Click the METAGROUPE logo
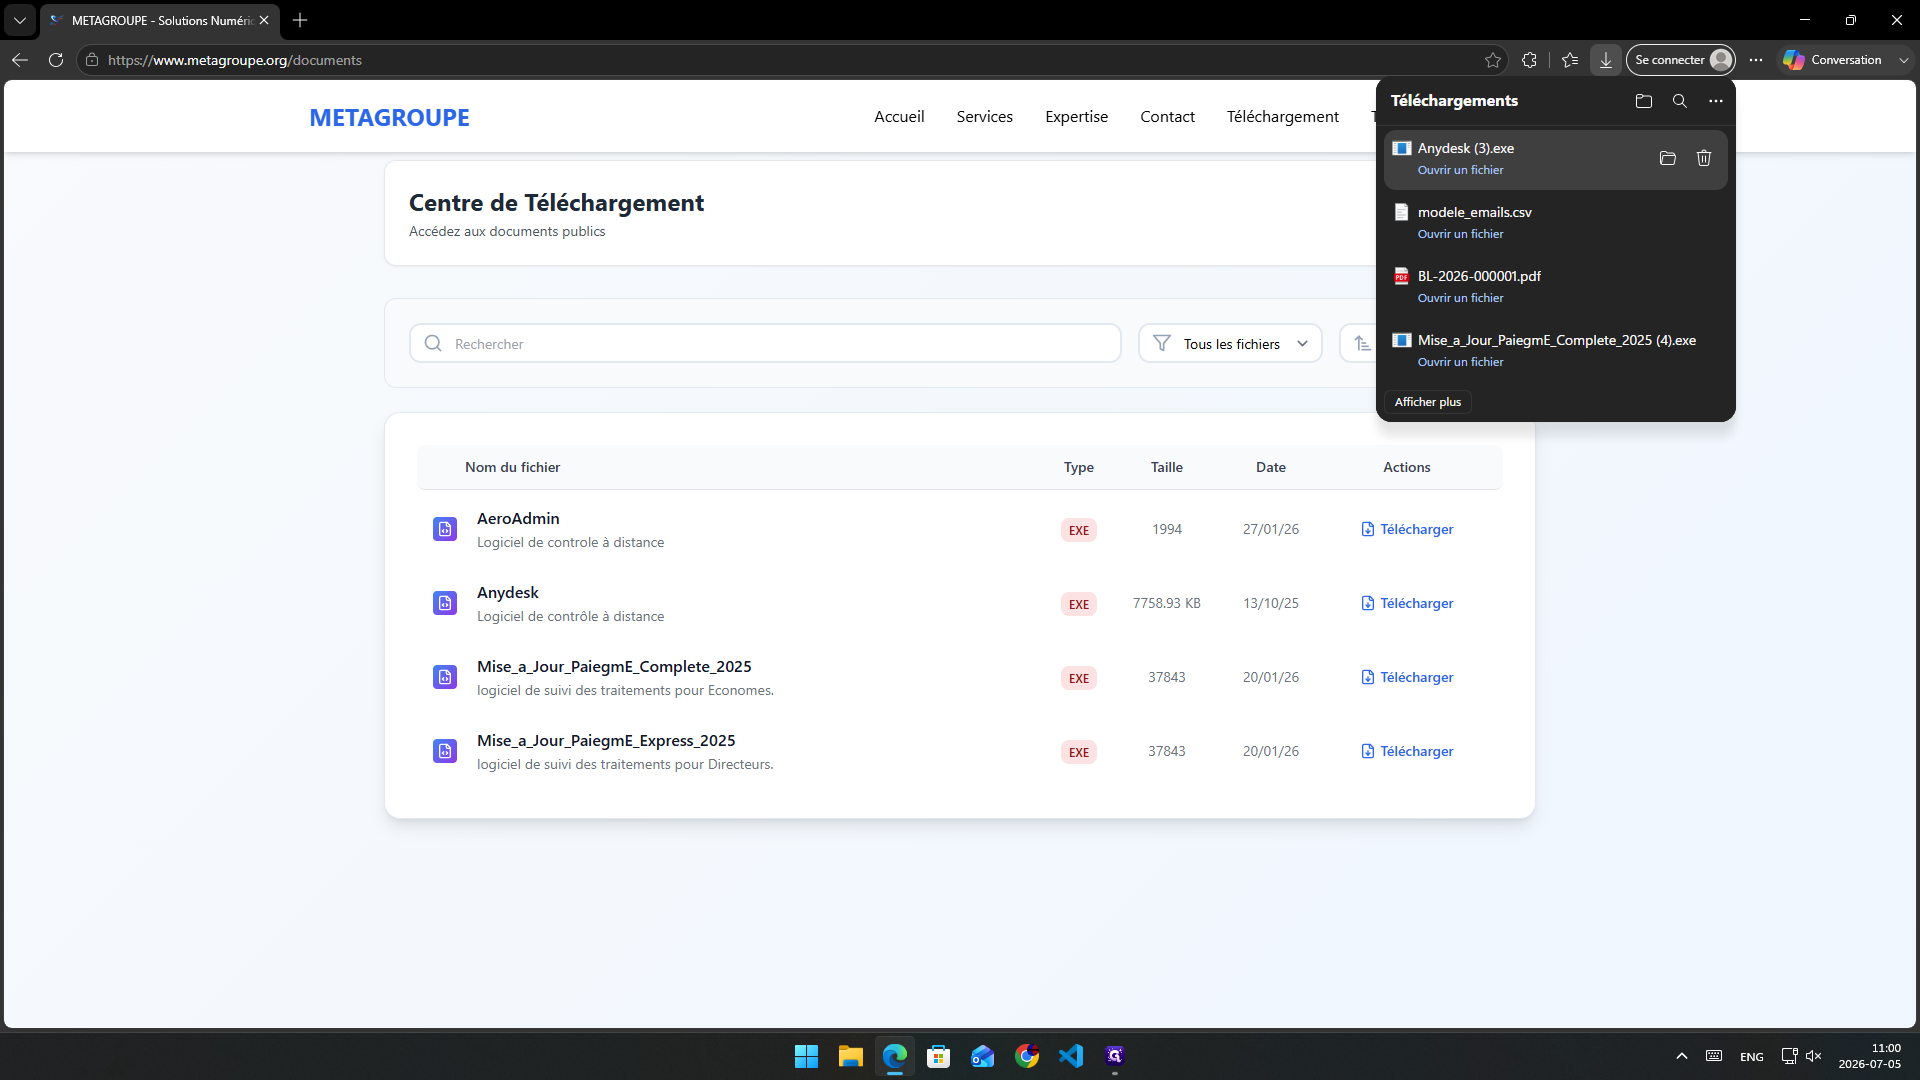Image resolution: width=1920 pixels, height=1080 pixels. point(389,117)
